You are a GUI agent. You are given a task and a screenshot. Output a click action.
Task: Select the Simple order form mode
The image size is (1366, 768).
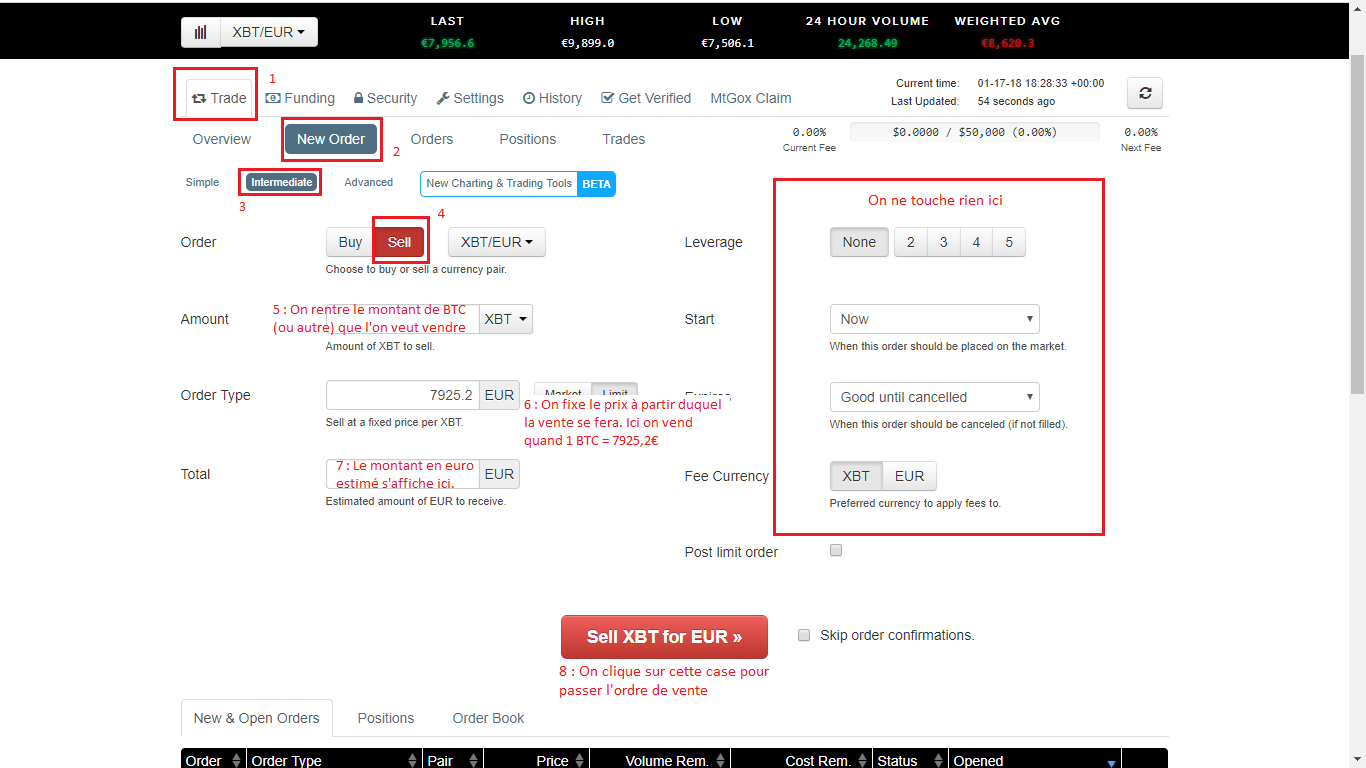(x=202, y=182)
